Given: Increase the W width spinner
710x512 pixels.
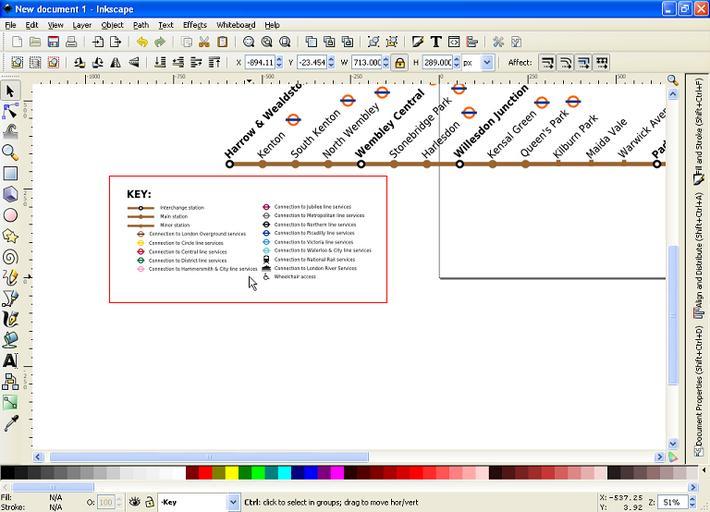Looking at the screenshot, I should 386,59.
